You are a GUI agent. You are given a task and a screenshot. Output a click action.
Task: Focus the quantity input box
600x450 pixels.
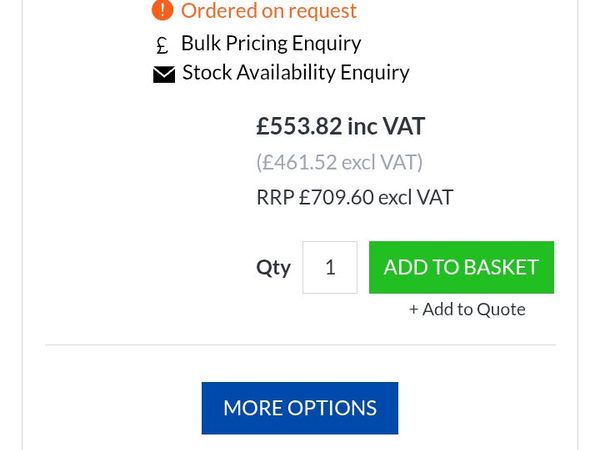(330, 267)
